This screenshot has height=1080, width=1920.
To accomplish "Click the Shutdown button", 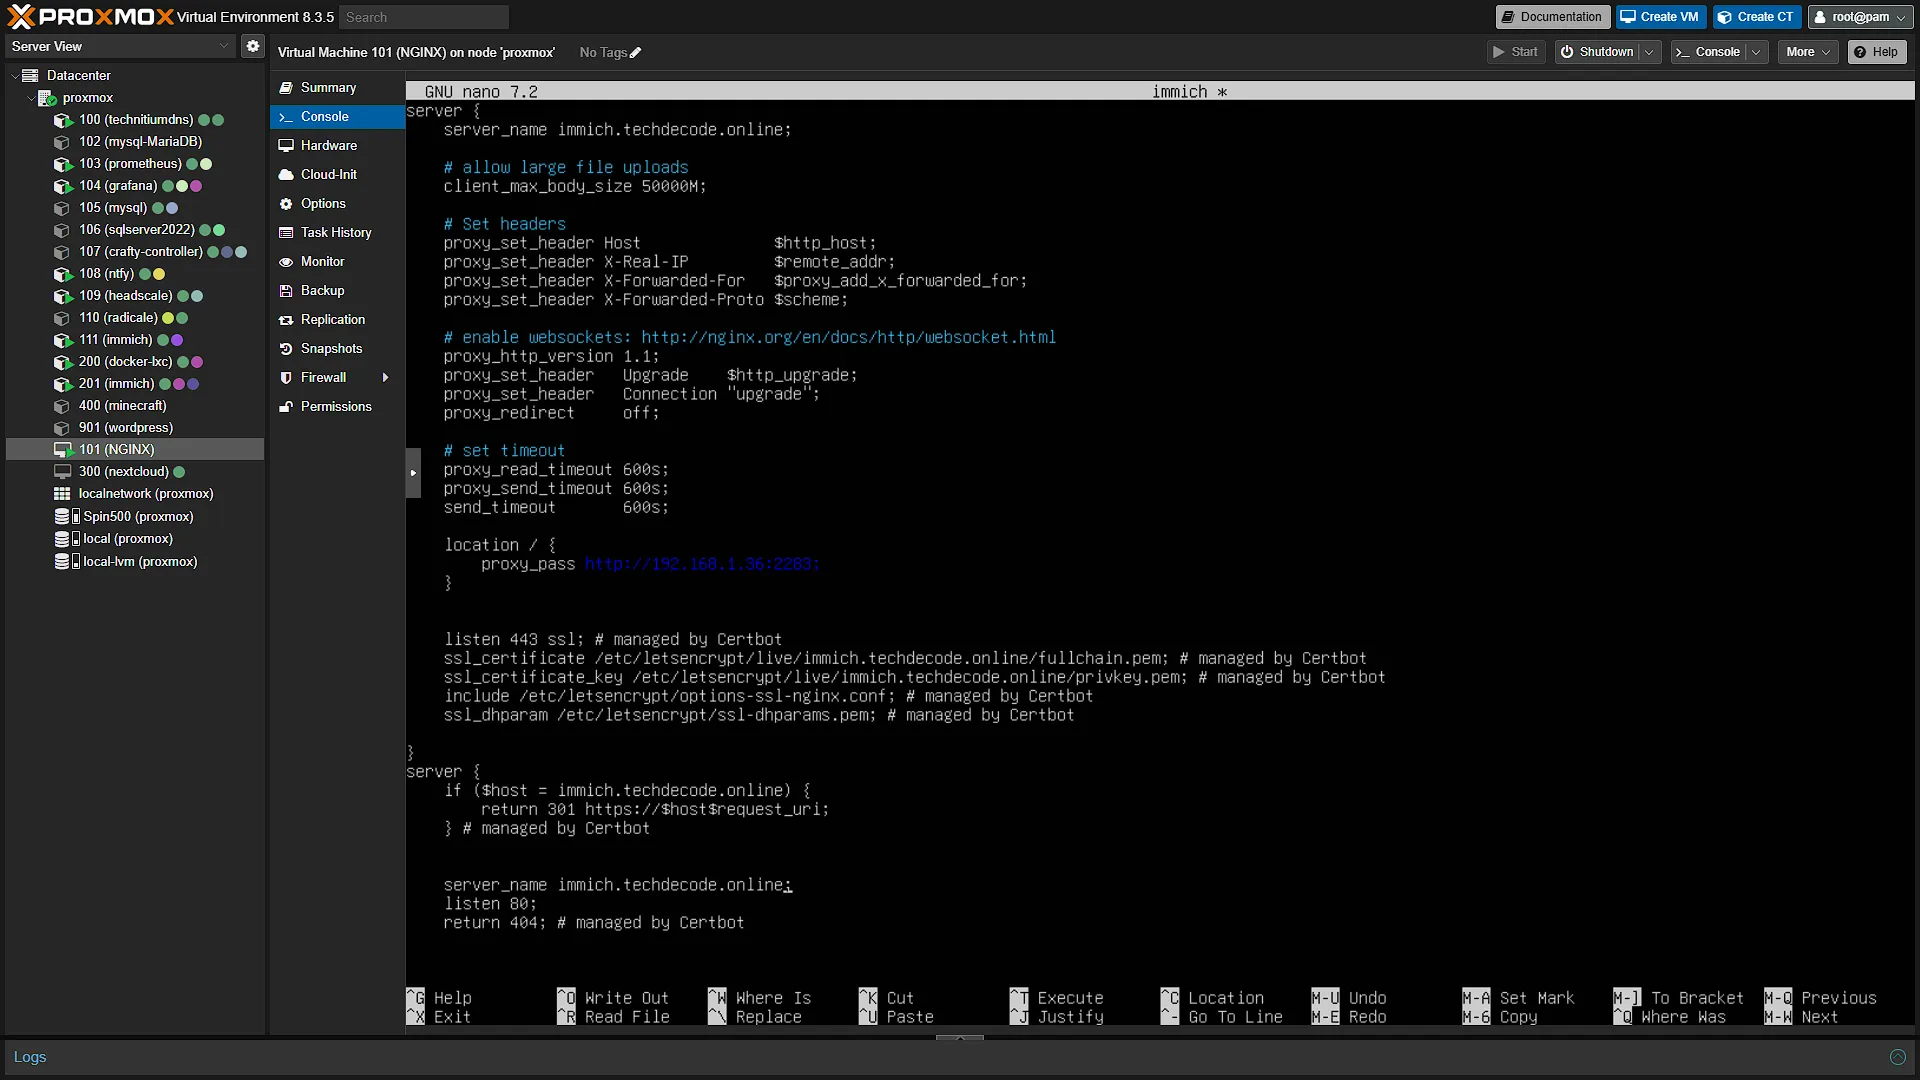I will (1597, 52).
